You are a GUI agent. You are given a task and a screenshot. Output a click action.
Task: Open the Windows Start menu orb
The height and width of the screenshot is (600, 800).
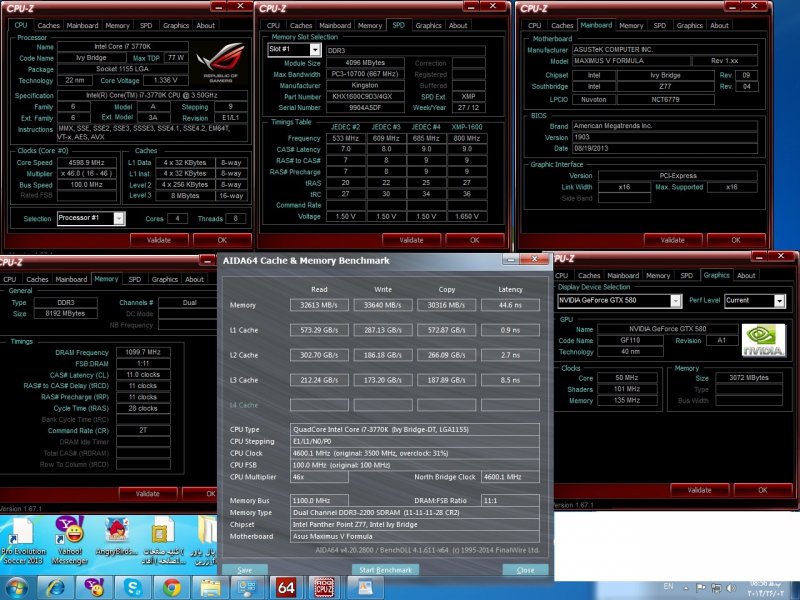(x=16, y=587)
